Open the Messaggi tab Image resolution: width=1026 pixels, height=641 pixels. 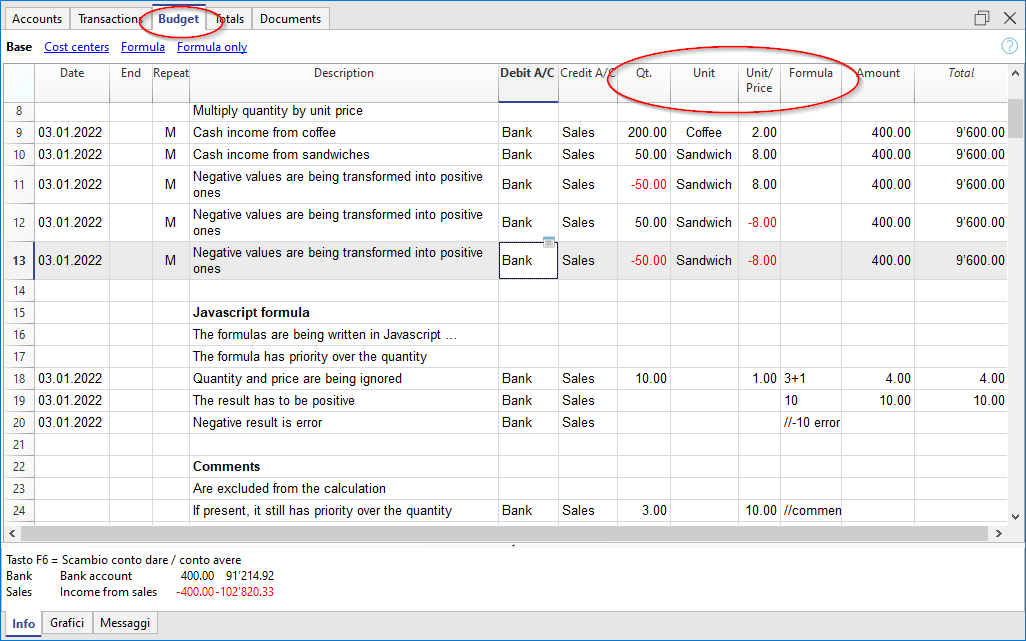click(124, 622)
